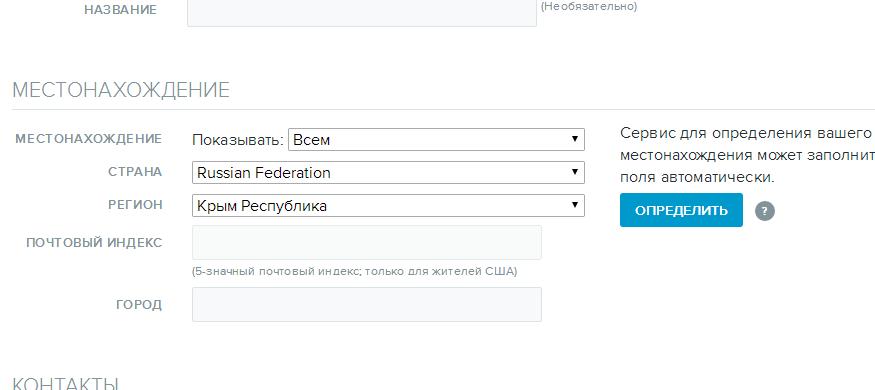Click the 5-значный почтовый индекс hint text
875x390 pixels.
354,272
